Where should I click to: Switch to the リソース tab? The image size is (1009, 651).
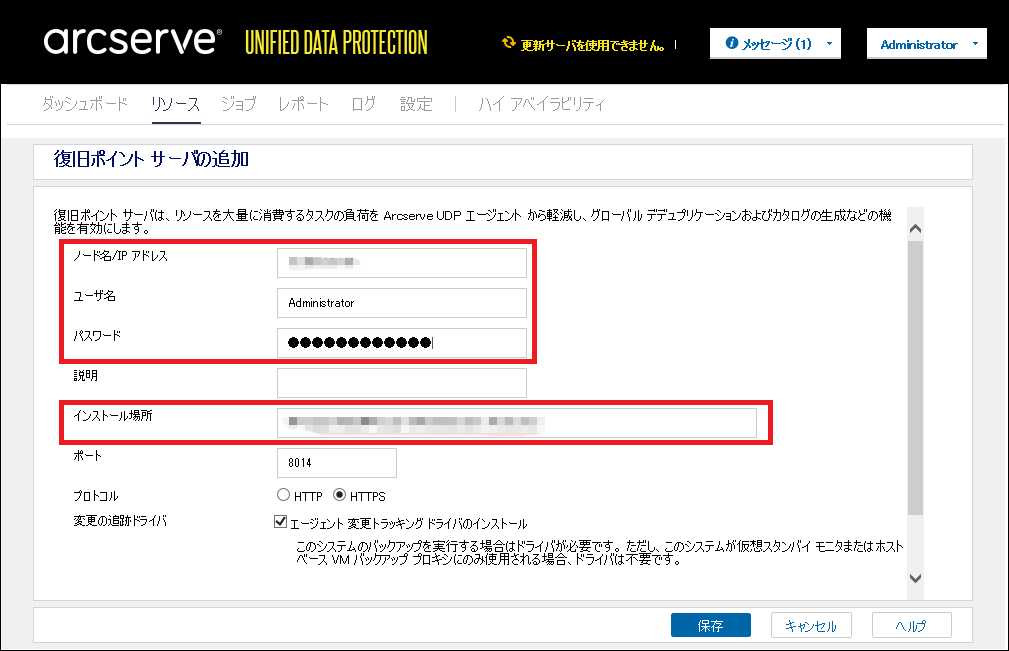pyautogui.click(x=176, y=104)
